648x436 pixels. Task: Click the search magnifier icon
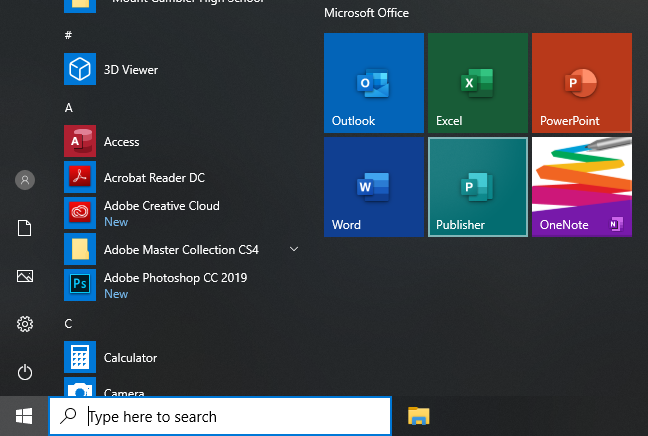pyautogui.click(x=68, y=416)
